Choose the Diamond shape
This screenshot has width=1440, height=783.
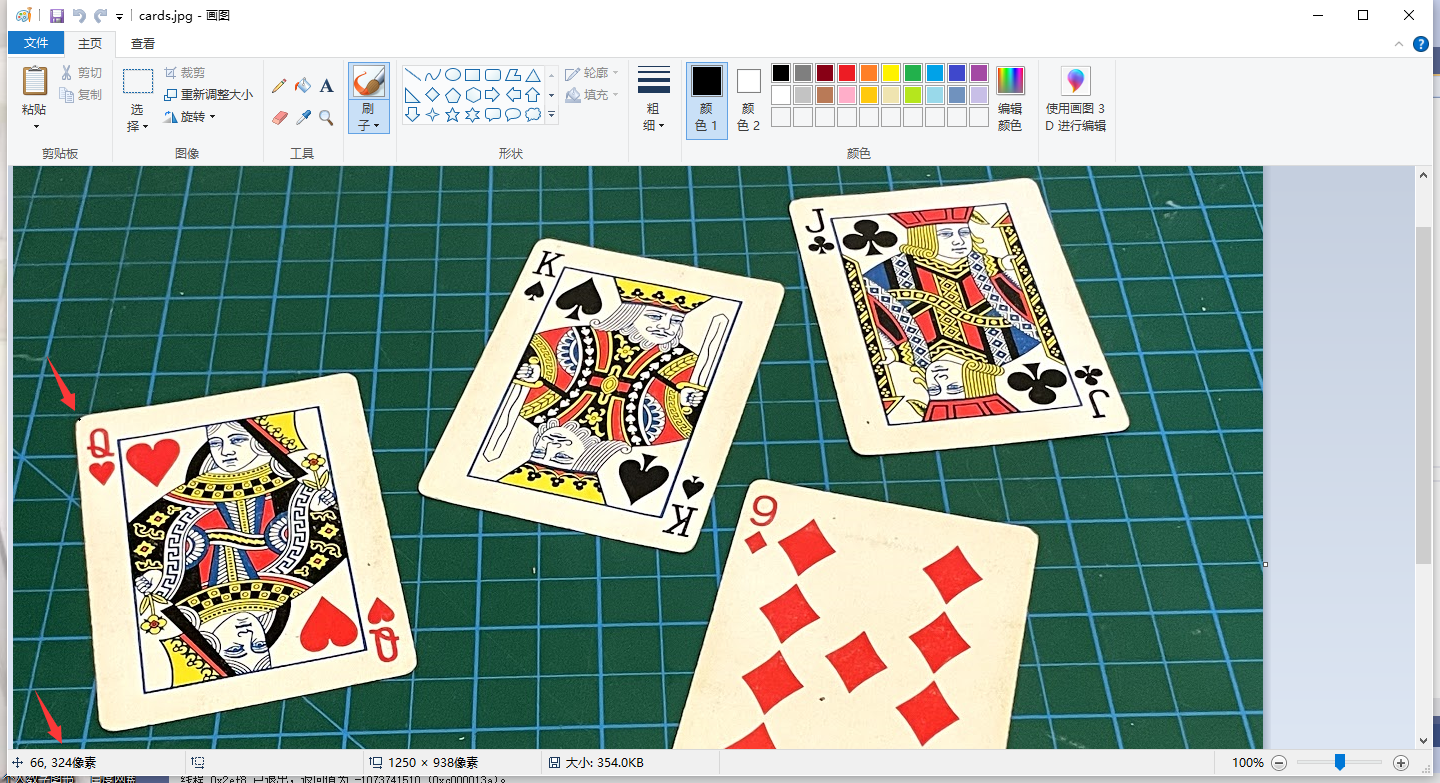coord(432,95)
